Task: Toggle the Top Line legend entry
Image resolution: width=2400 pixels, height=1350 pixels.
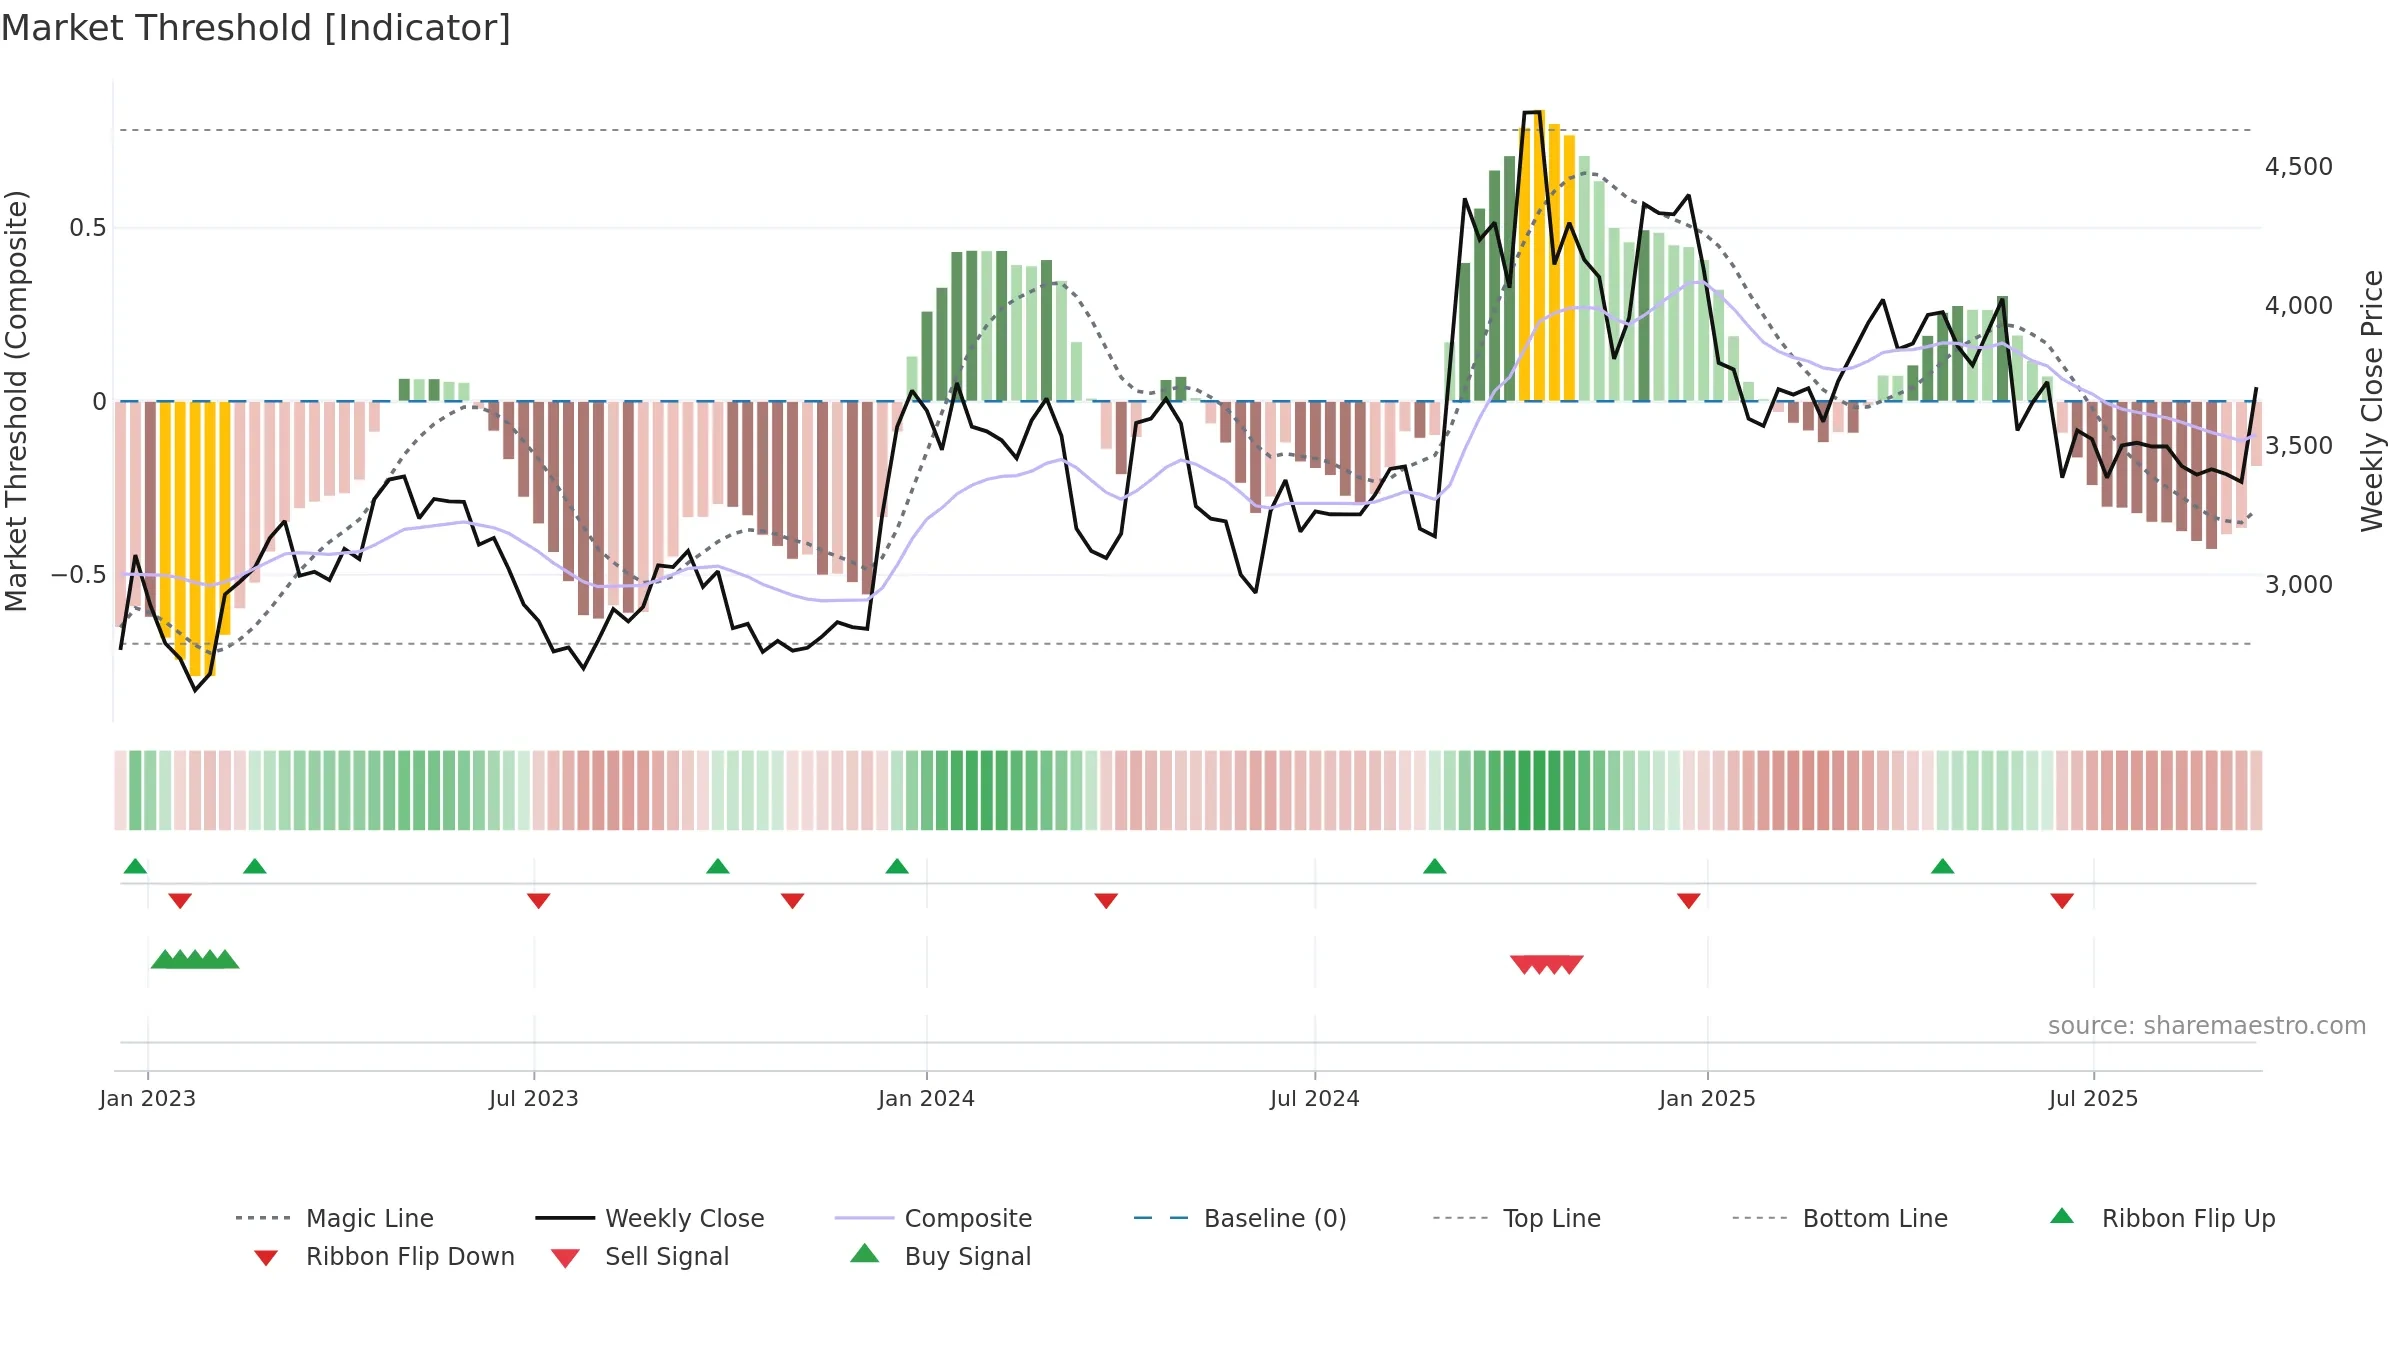Action: (x=1517, y=1218)
